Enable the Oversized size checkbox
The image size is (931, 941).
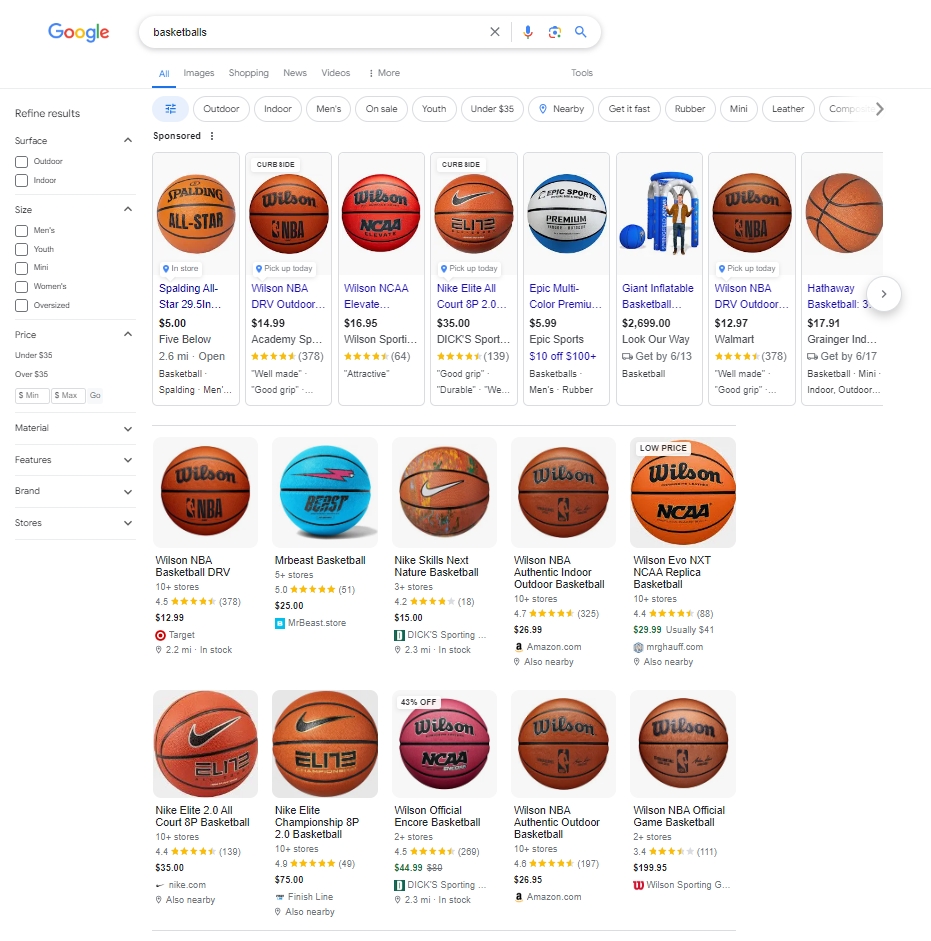[x=22, y=305]
